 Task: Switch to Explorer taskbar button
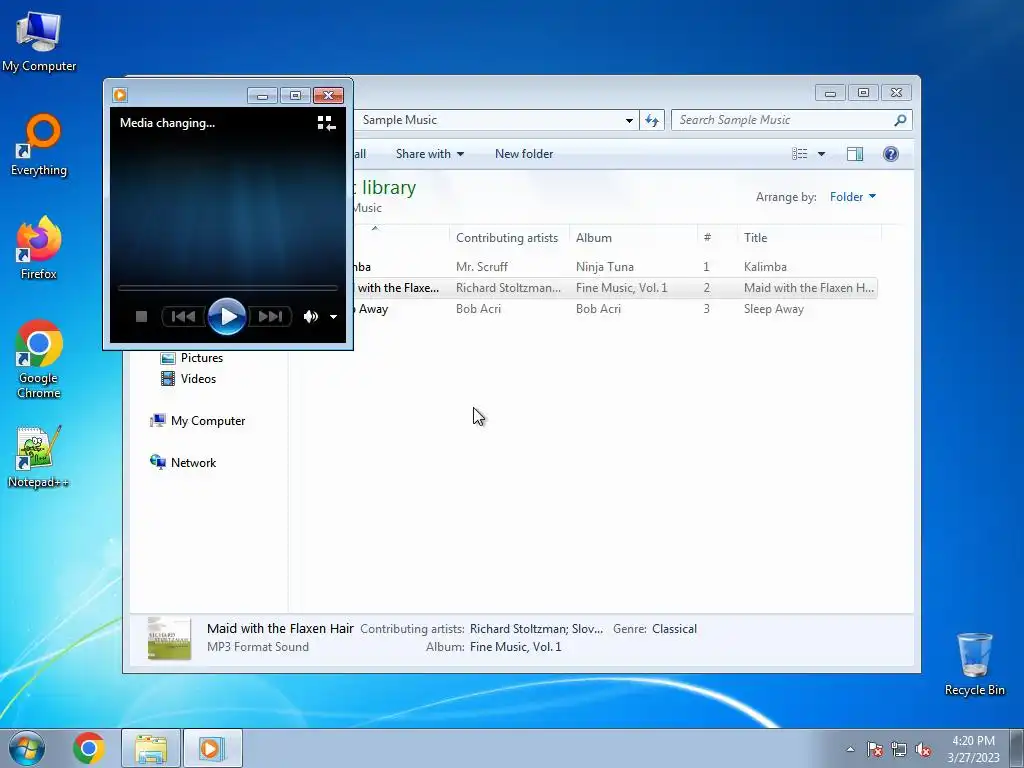tap(151, 748)
